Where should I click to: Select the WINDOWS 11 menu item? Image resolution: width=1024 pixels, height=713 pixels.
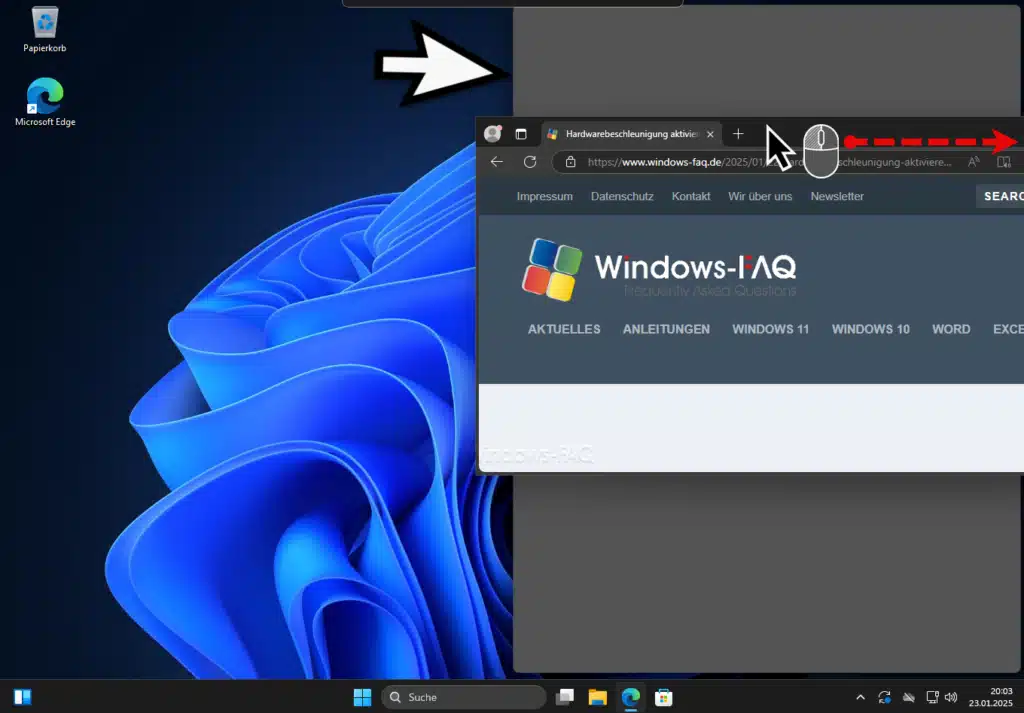click(x=770, y=329)
